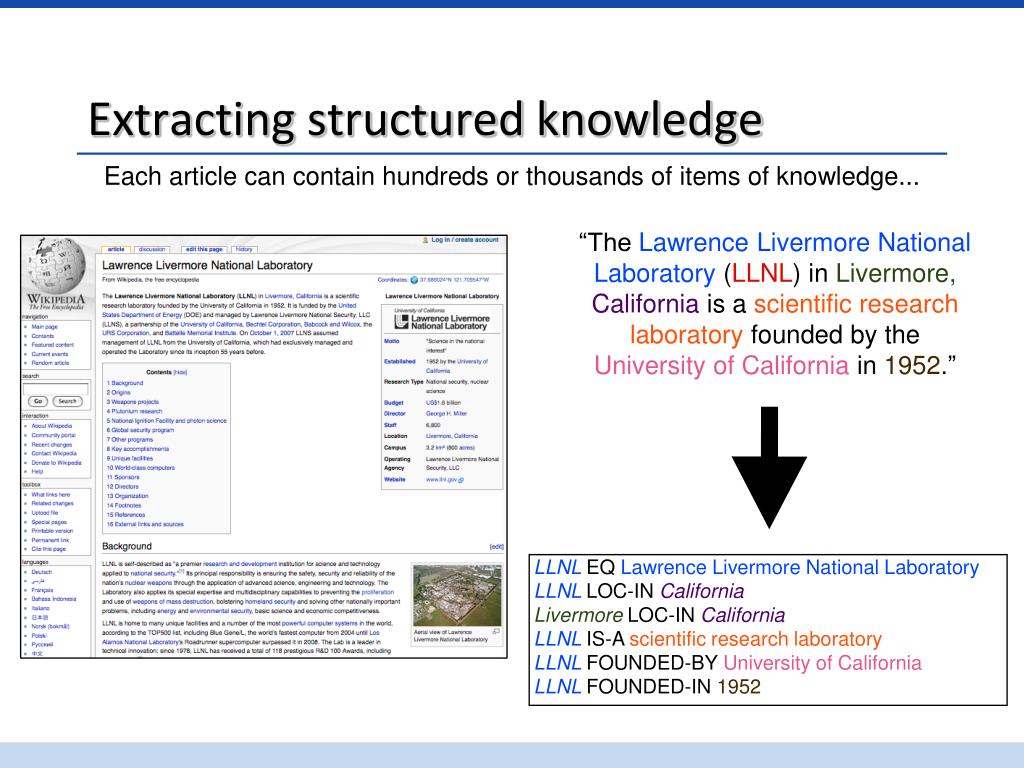Click the edit link beside Background heading

coord(496,547)
